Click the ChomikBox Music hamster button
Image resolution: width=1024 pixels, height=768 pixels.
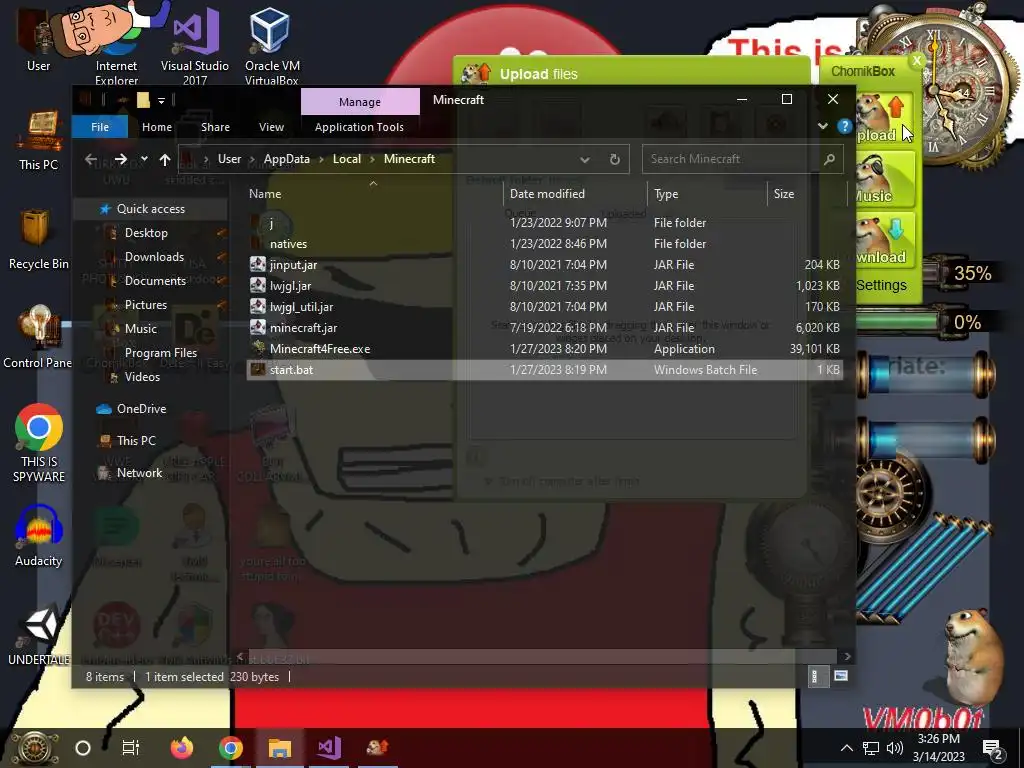(883, 179)
